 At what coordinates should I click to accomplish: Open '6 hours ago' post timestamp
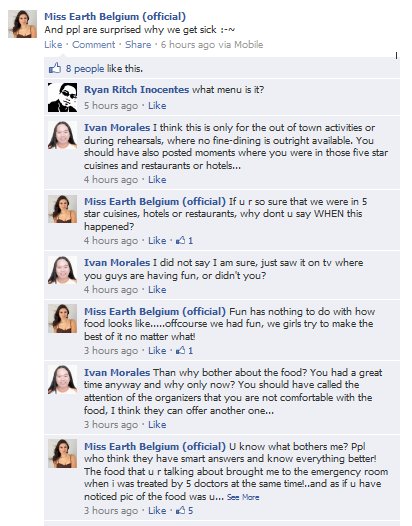click(188, 45)
